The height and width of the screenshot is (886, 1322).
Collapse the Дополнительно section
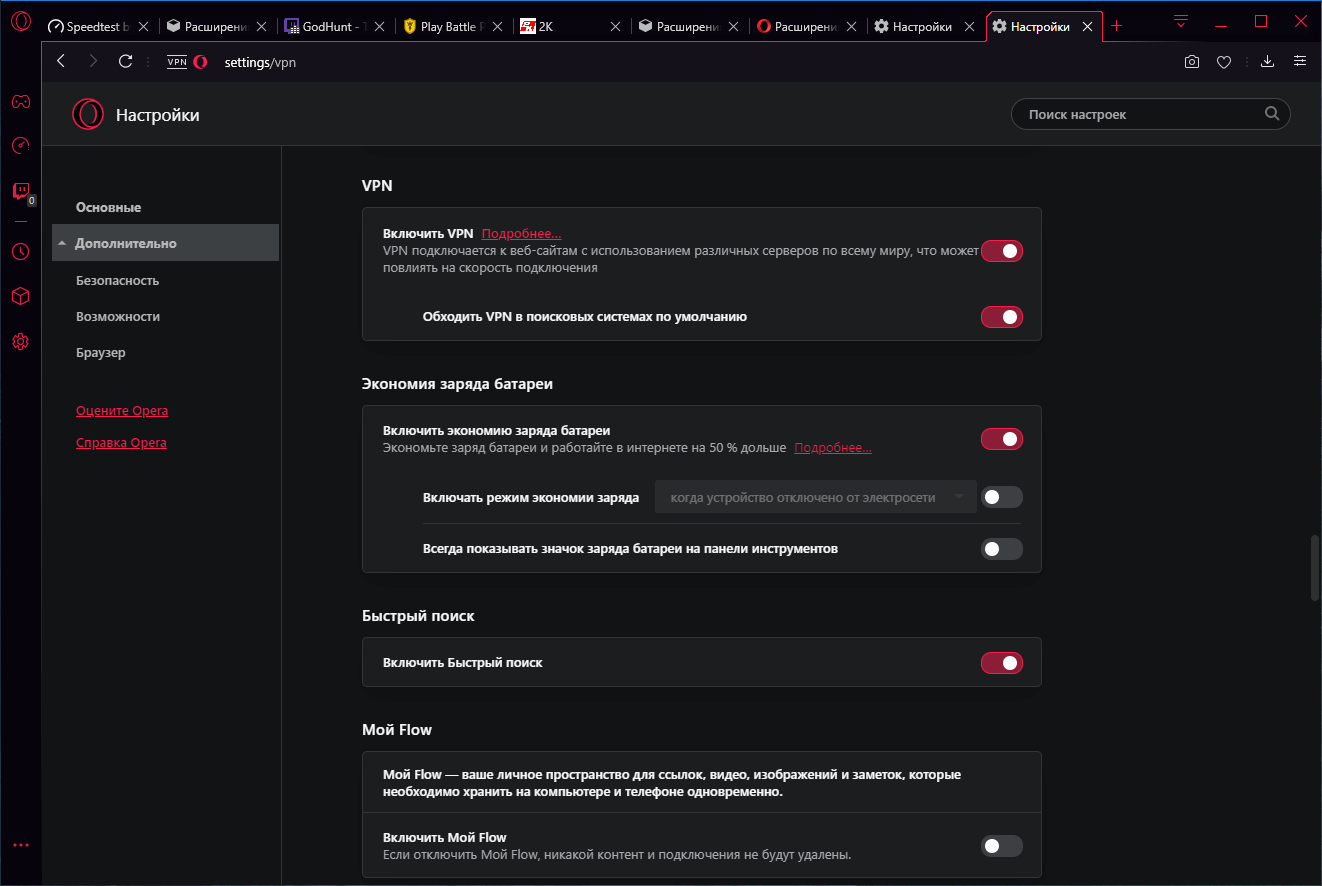click(x=125, y=243)
